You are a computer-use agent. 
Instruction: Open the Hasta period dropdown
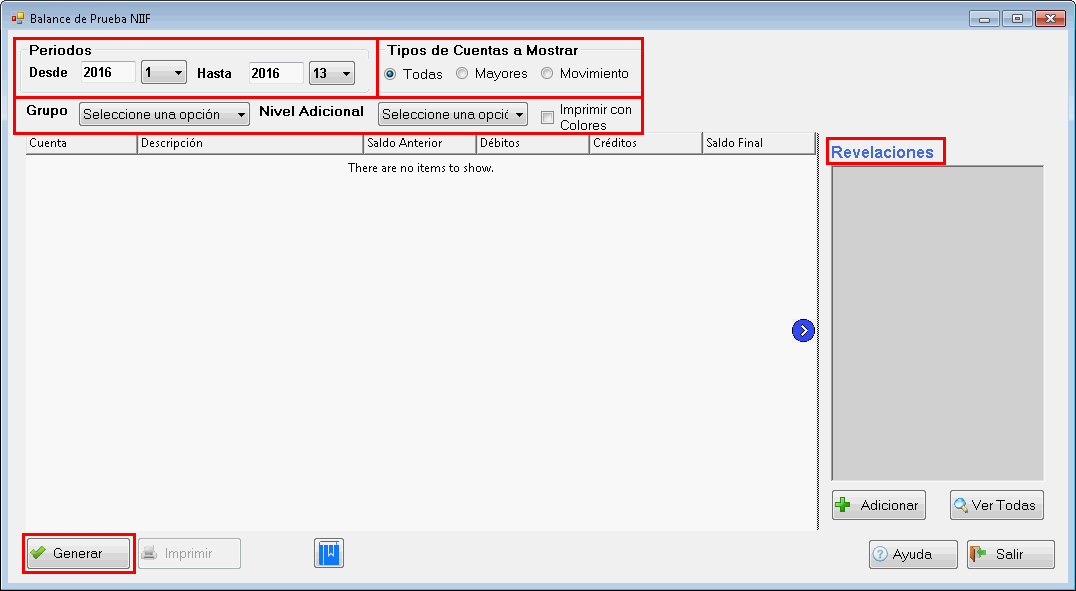pos(332,73)
